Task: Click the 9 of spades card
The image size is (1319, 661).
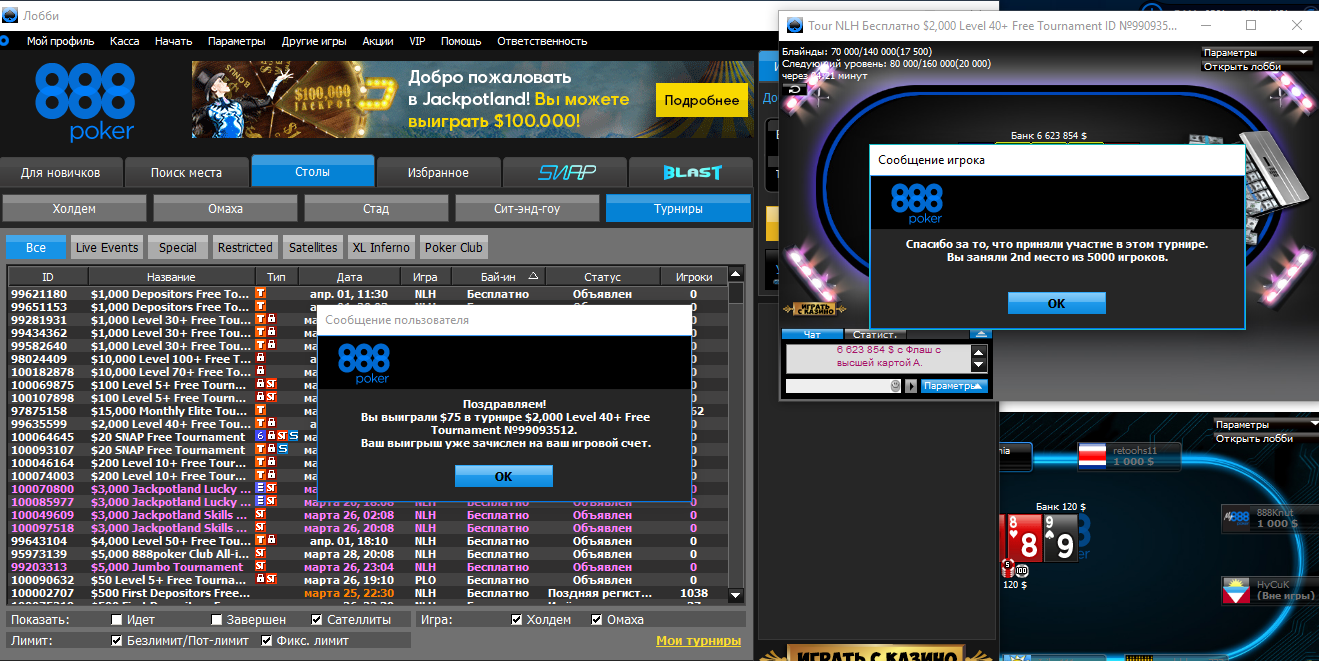Action: pyautogui.click(x=1060, y=538)
